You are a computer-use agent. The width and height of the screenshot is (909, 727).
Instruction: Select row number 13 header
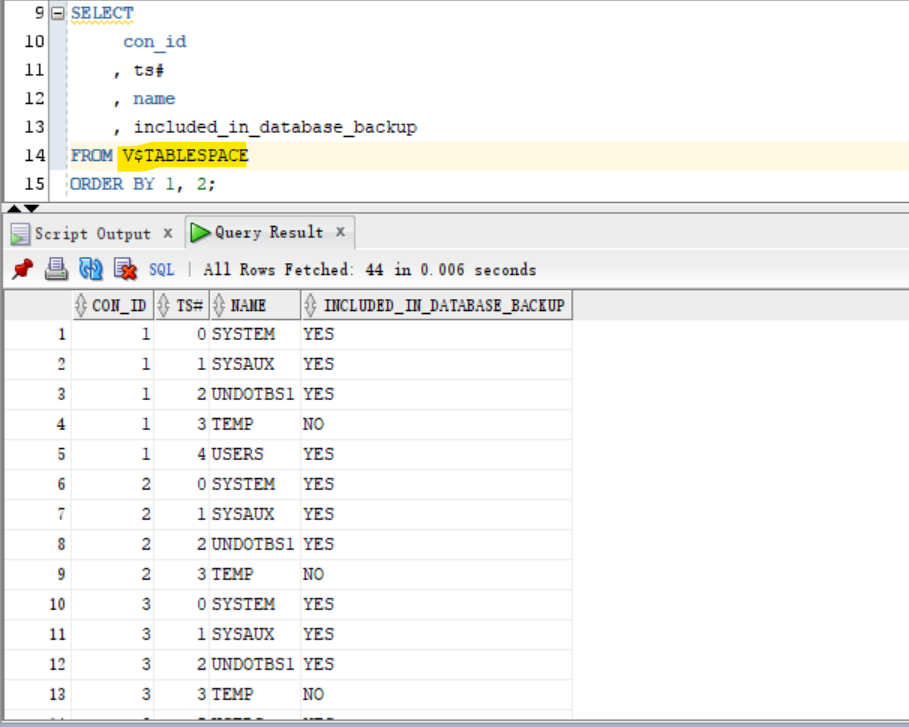click(38, 695)
